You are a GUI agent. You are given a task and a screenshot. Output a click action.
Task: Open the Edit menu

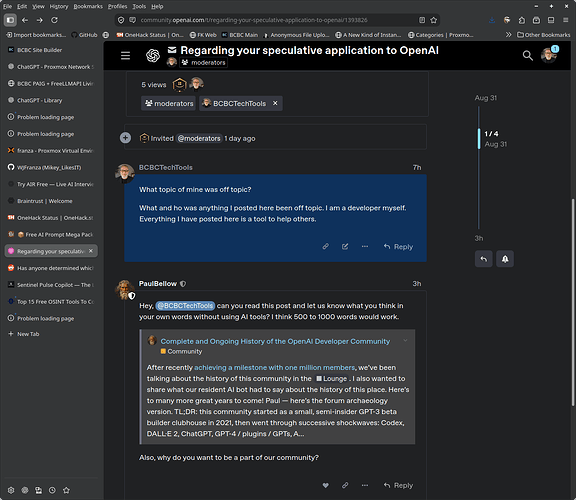[22, 6]
